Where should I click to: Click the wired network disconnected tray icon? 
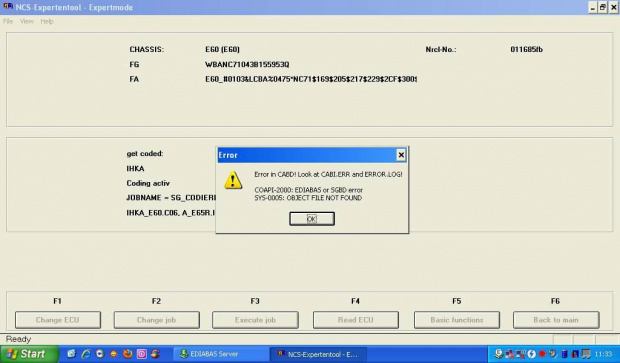pos(510,354)
